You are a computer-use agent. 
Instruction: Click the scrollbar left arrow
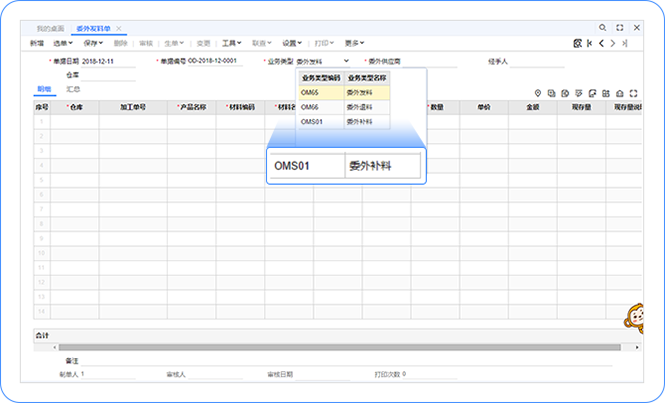coord(55,347)
